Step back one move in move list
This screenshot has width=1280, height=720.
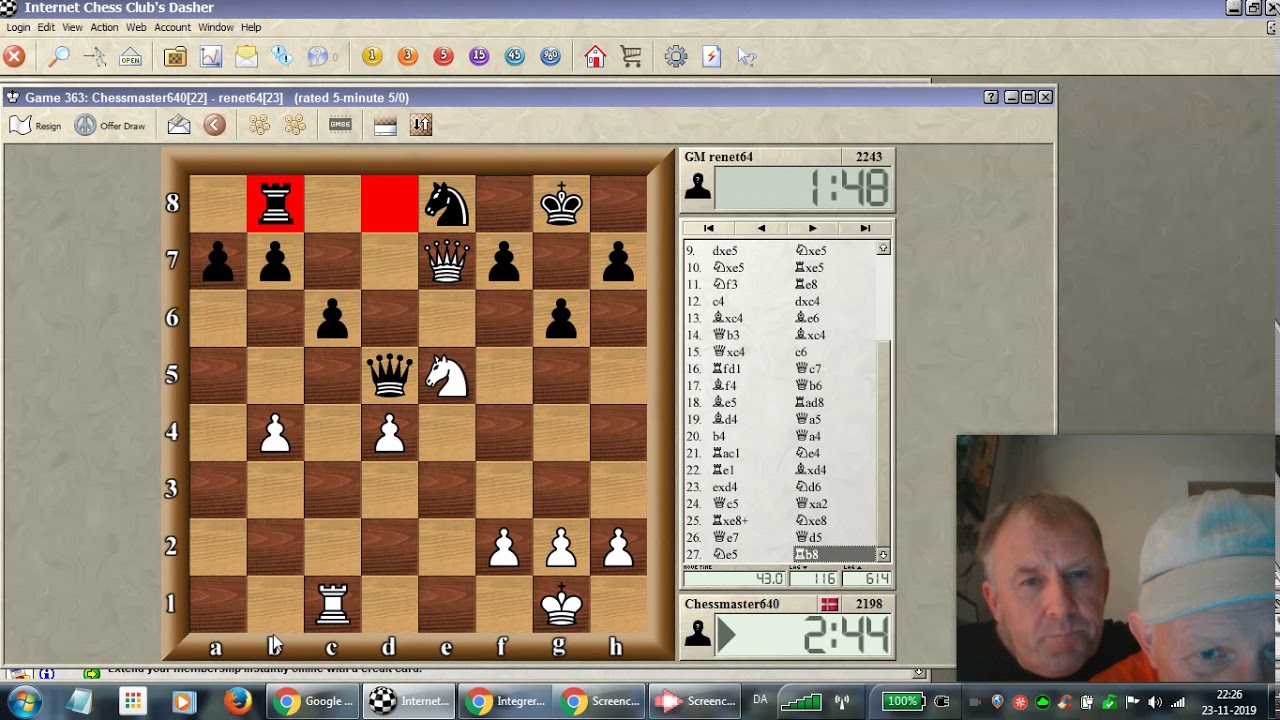point(761,228)
